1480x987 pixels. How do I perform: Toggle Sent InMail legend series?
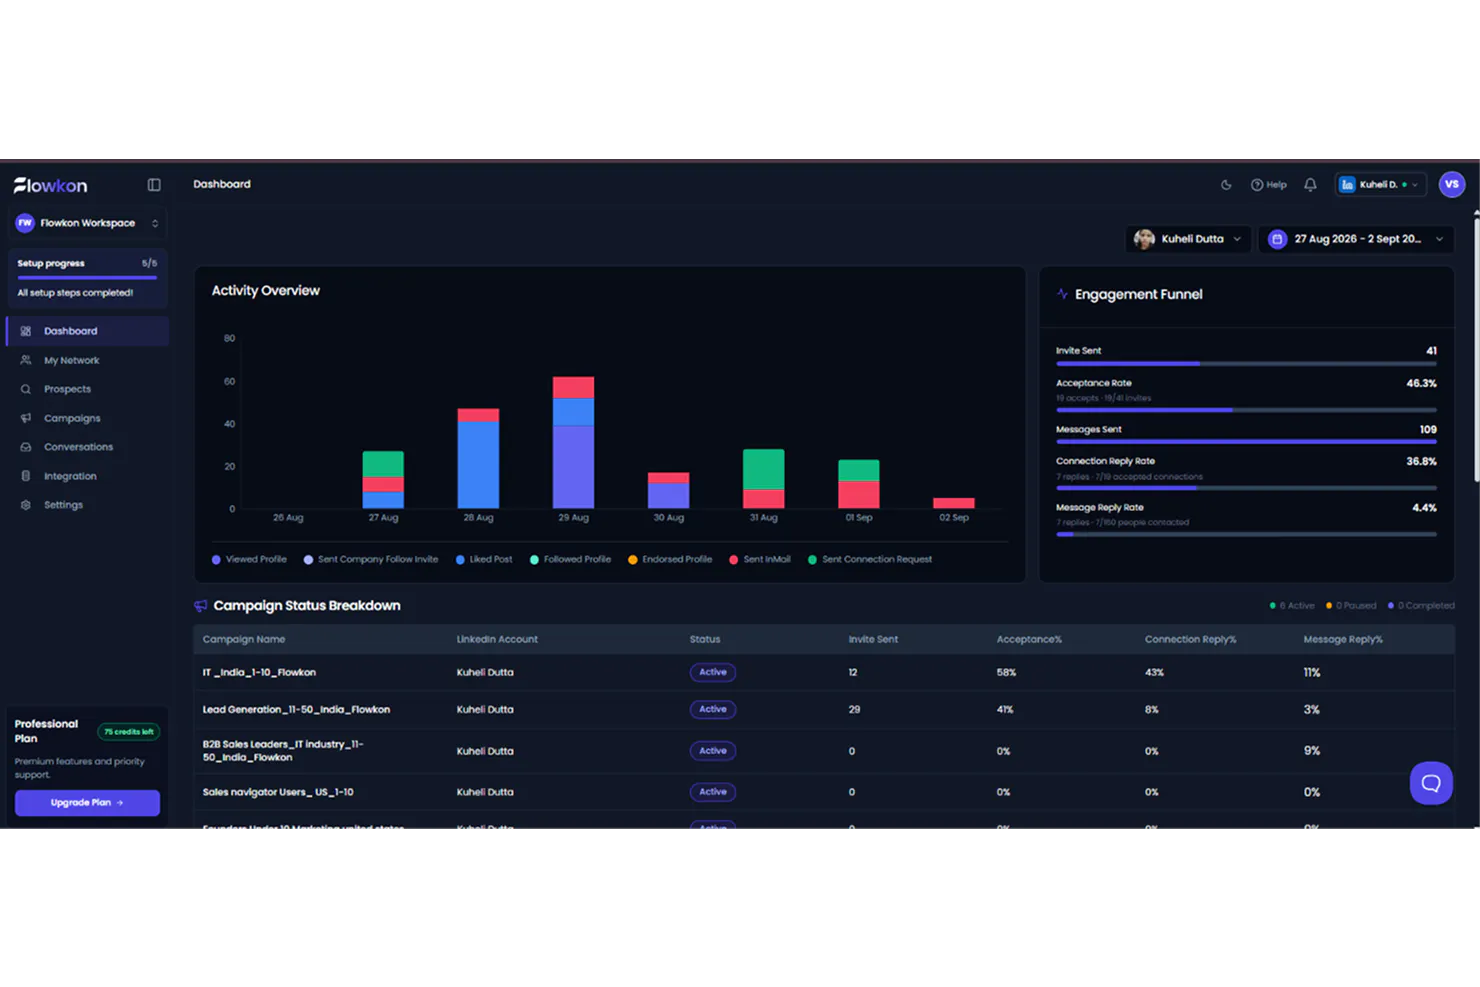(x=760, y=560)
